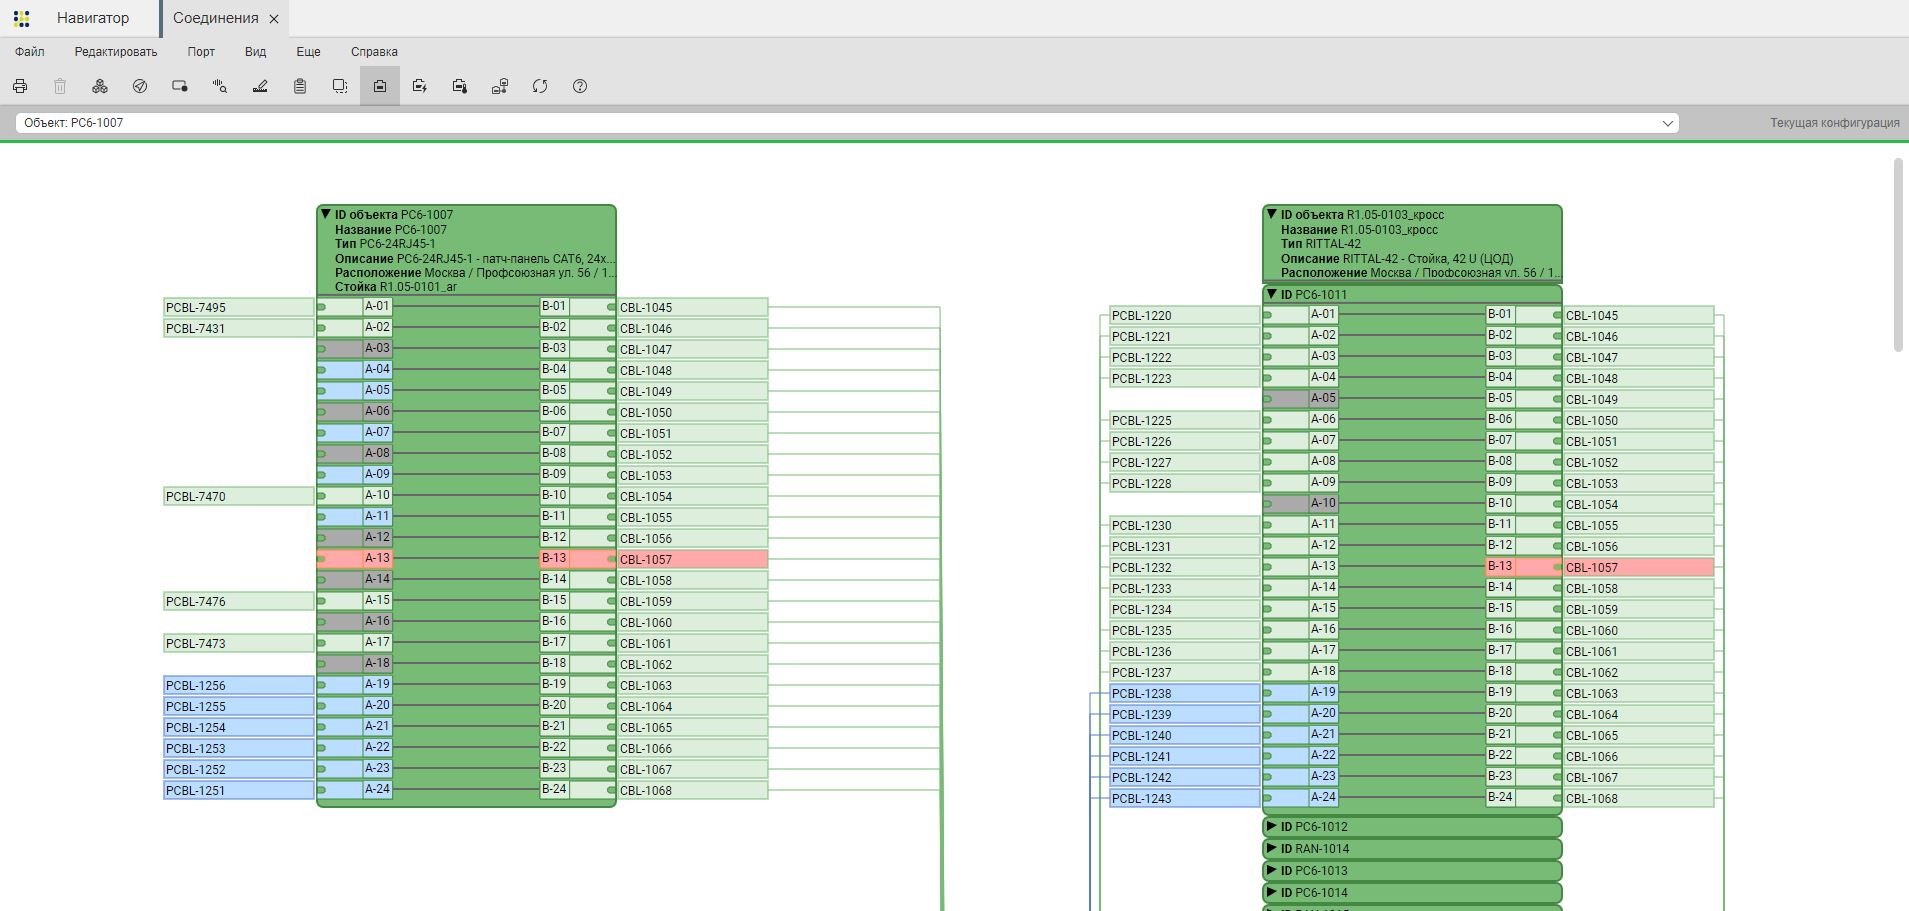Click the vertical scrollbar on the right
The image size is (1909, 911).
1899,255
